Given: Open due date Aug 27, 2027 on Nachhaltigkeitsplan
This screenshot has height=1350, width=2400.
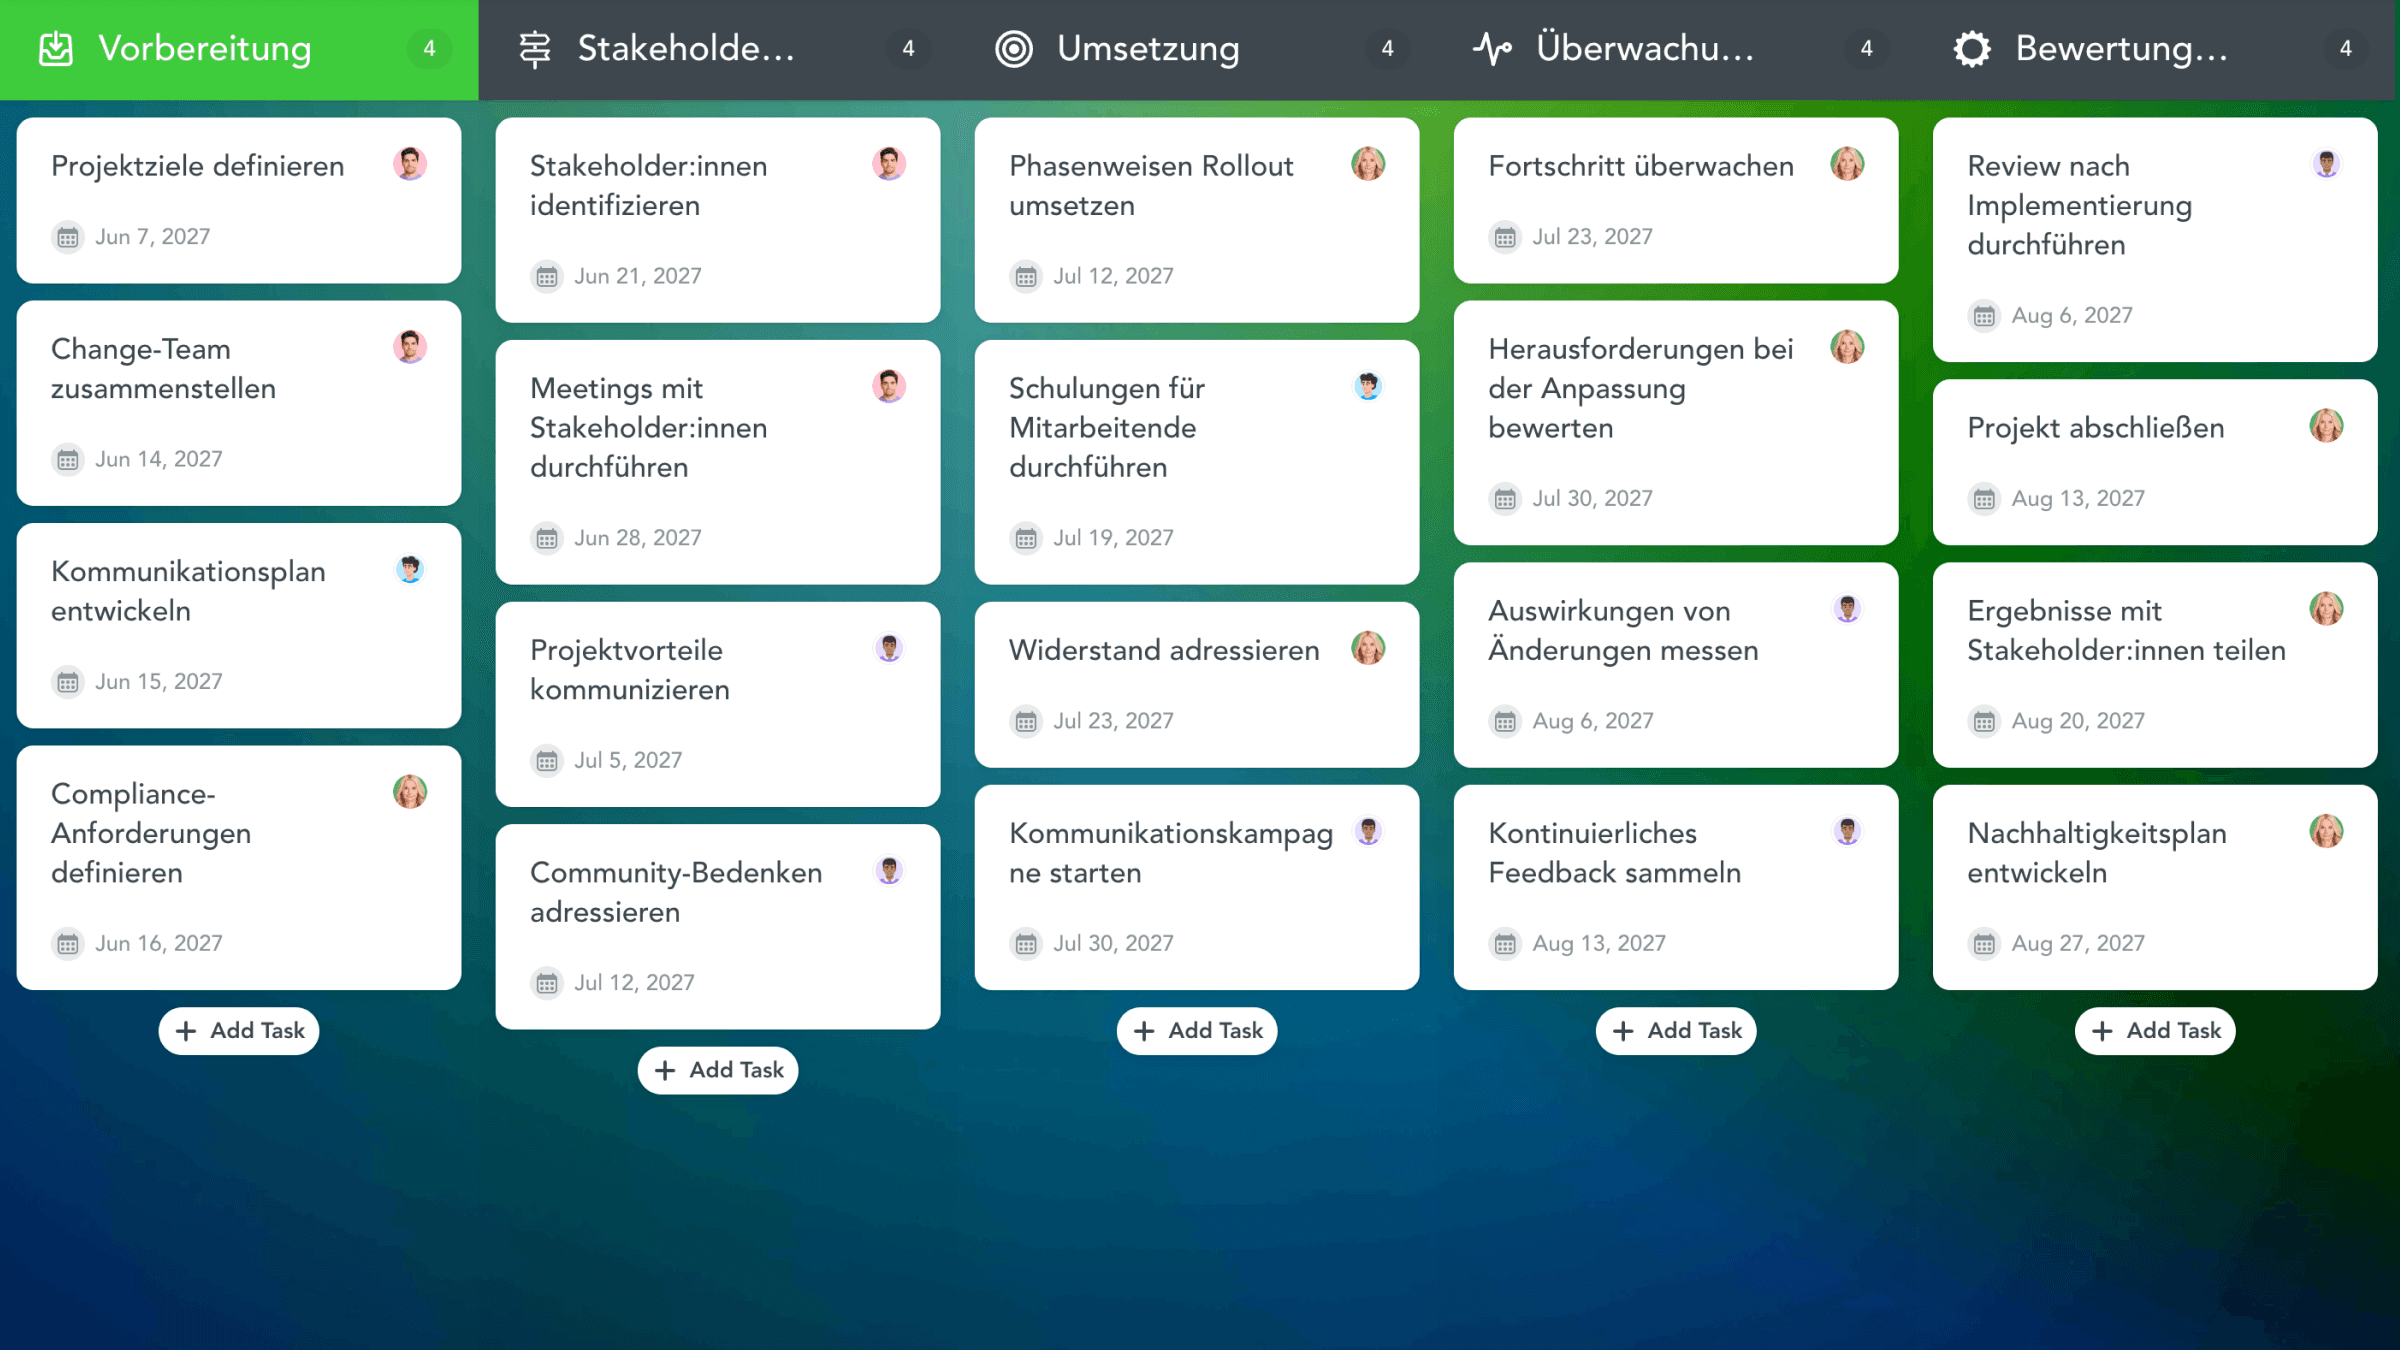Looking at the screenshot, I should pyautogui.click(x=2077, y=943).
